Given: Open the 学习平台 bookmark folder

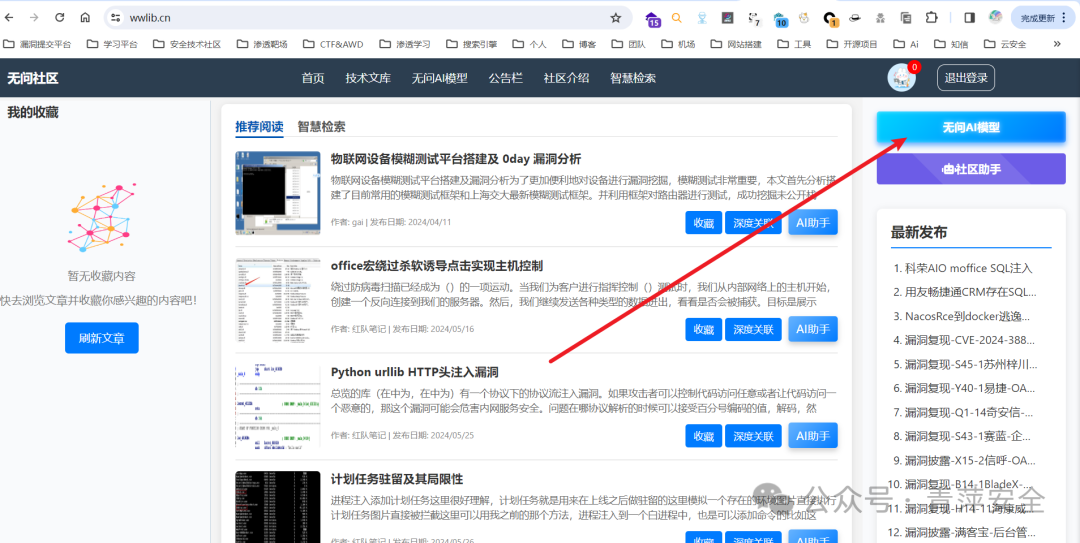Looking at the screenshot, I should click(112, 44).
